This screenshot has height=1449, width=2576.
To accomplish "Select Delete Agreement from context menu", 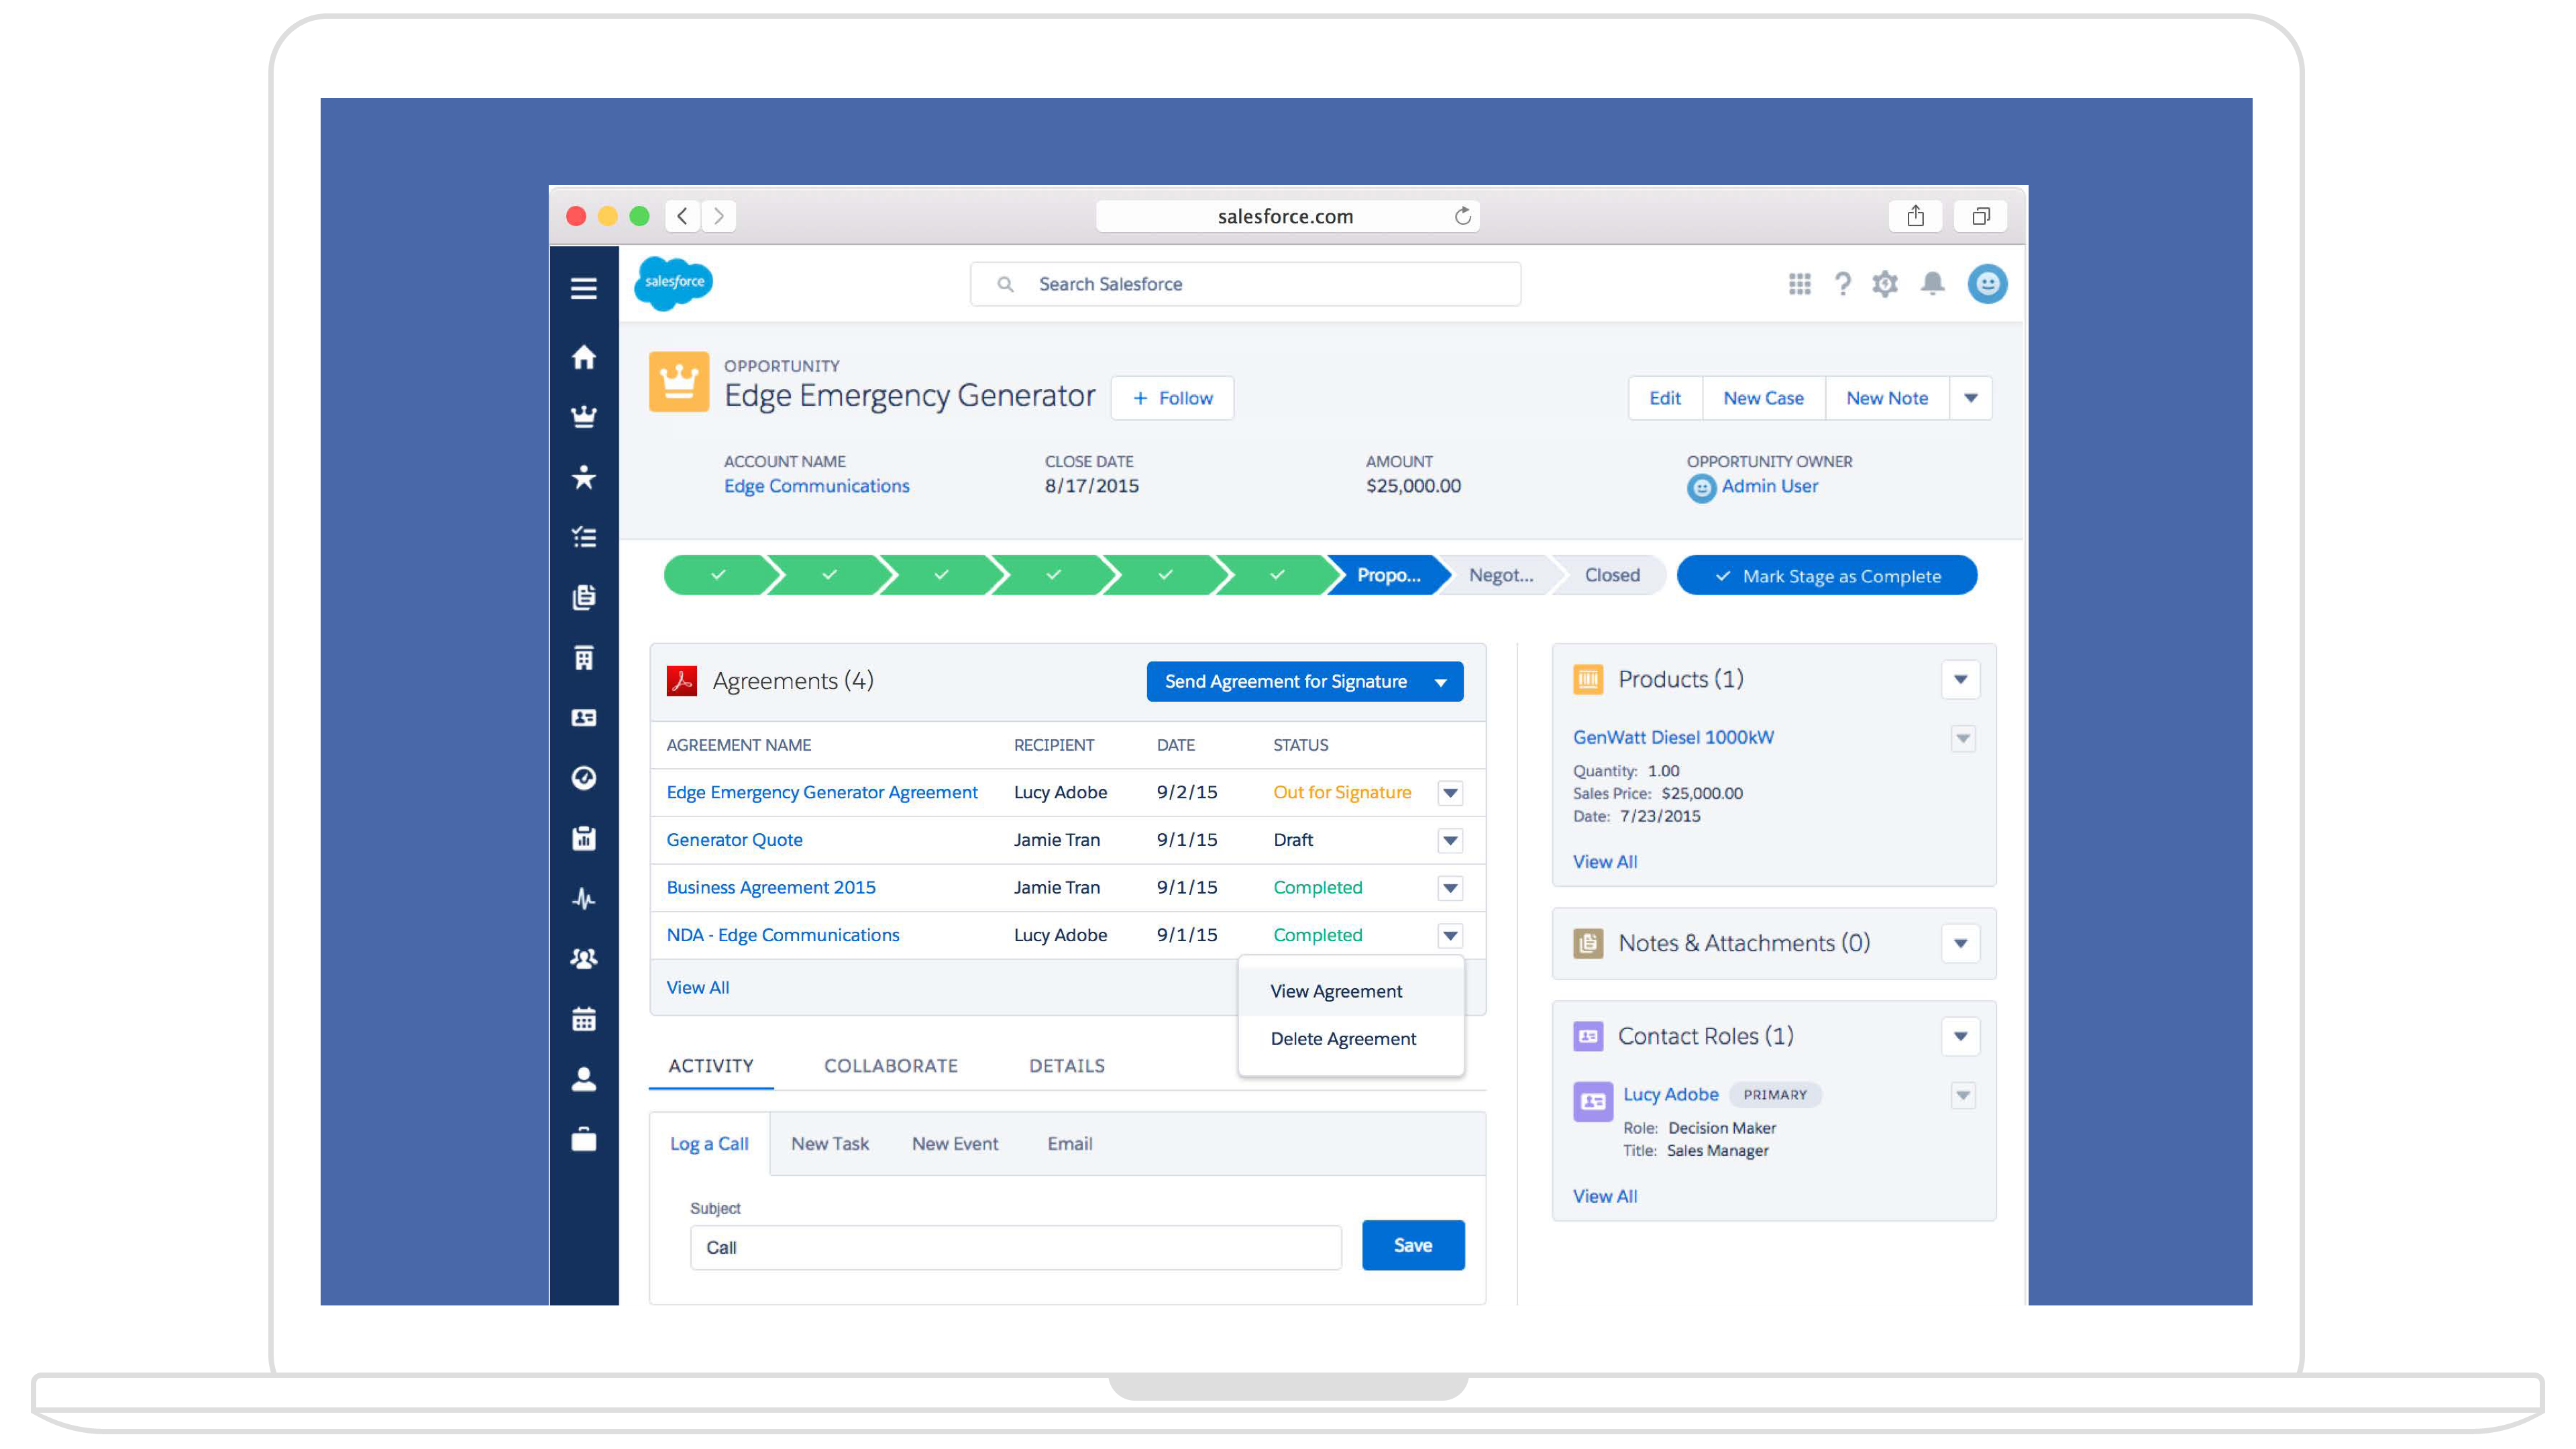I will point(1350,1039).
